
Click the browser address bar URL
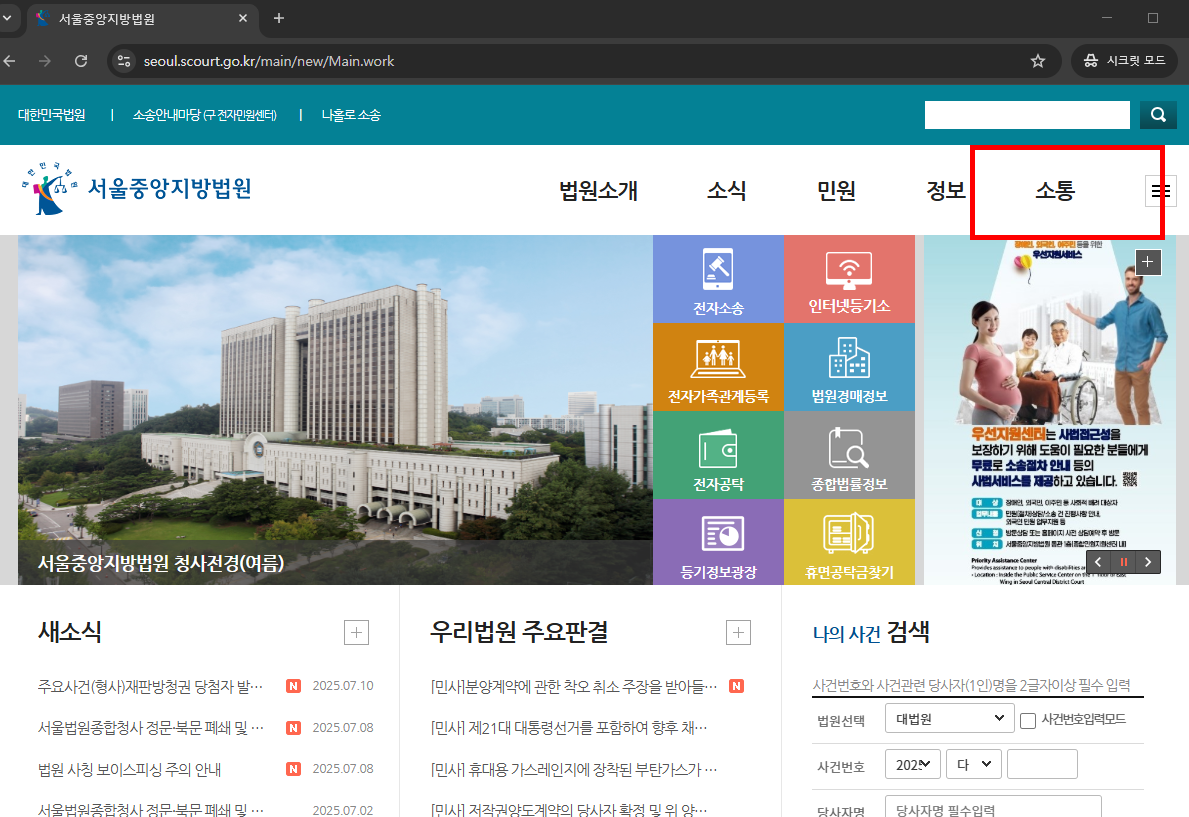(268, 61)
